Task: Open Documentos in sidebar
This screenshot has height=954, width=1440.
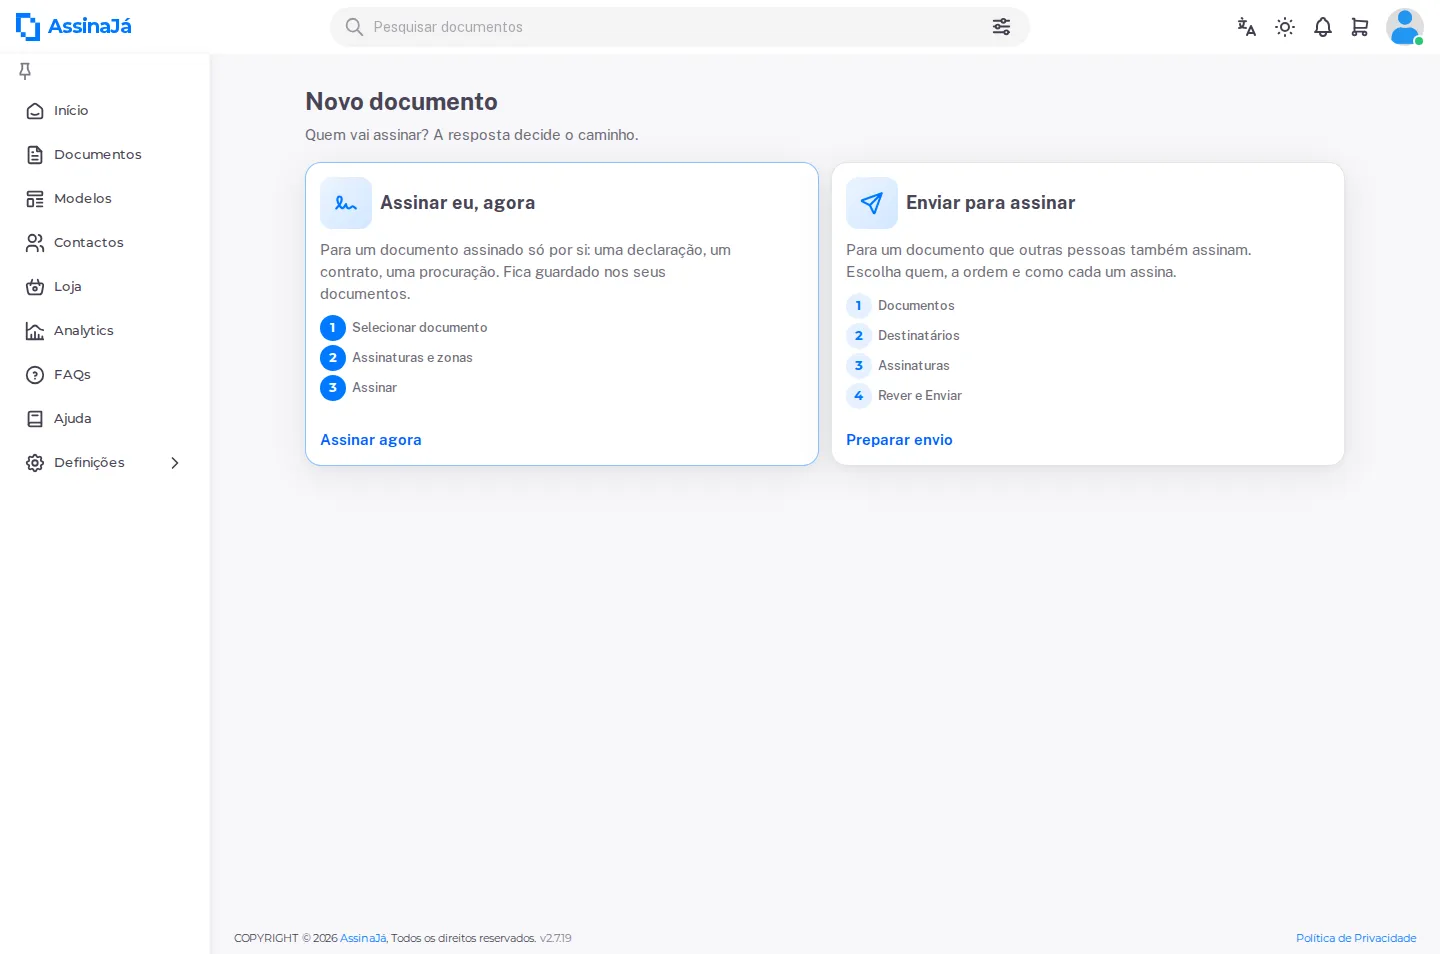Action: pyautogui.click(x=105, y=155)
